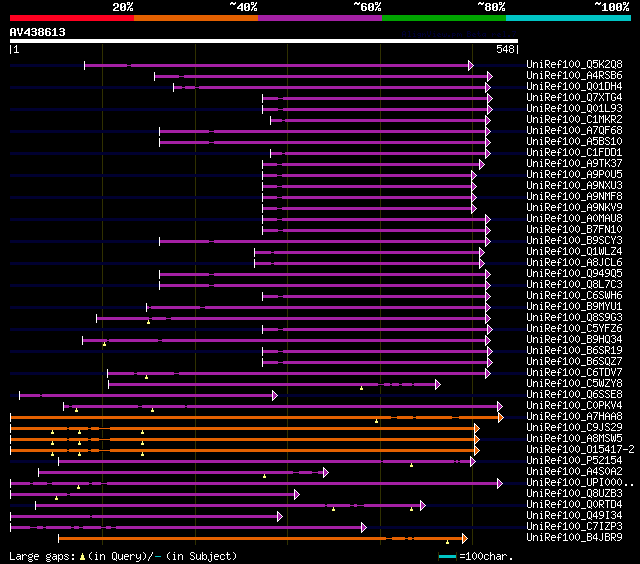
Task: Click the orange ~40% identity legend segment
Action: click(196, 18)
